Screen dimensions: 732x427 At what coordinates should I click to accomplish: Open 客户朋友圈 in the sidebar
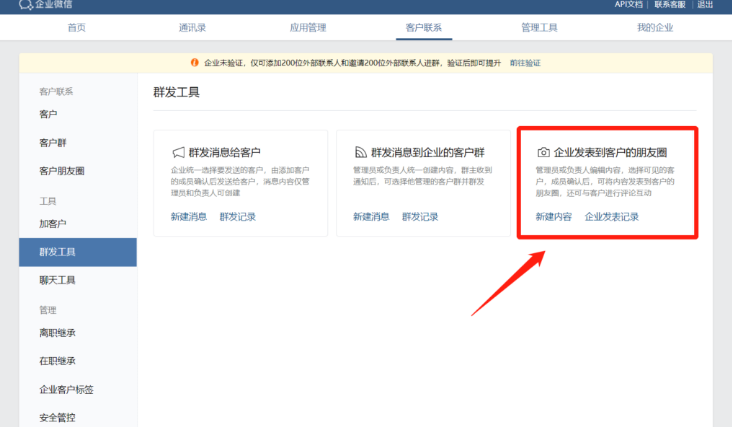point(62,171)
